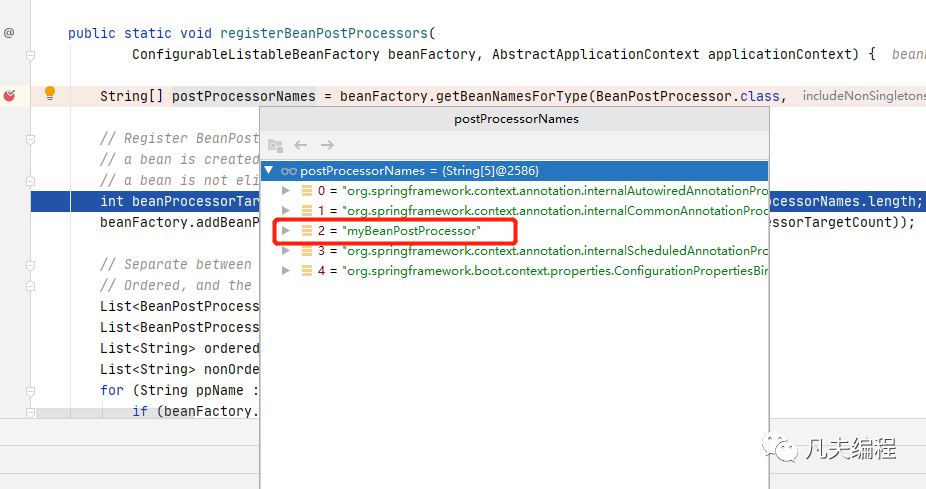This screenshot has width=926, height=489.
Task: Fold the registerBeanPostProcessors method at gutter marker
Action: coord(30,55)
